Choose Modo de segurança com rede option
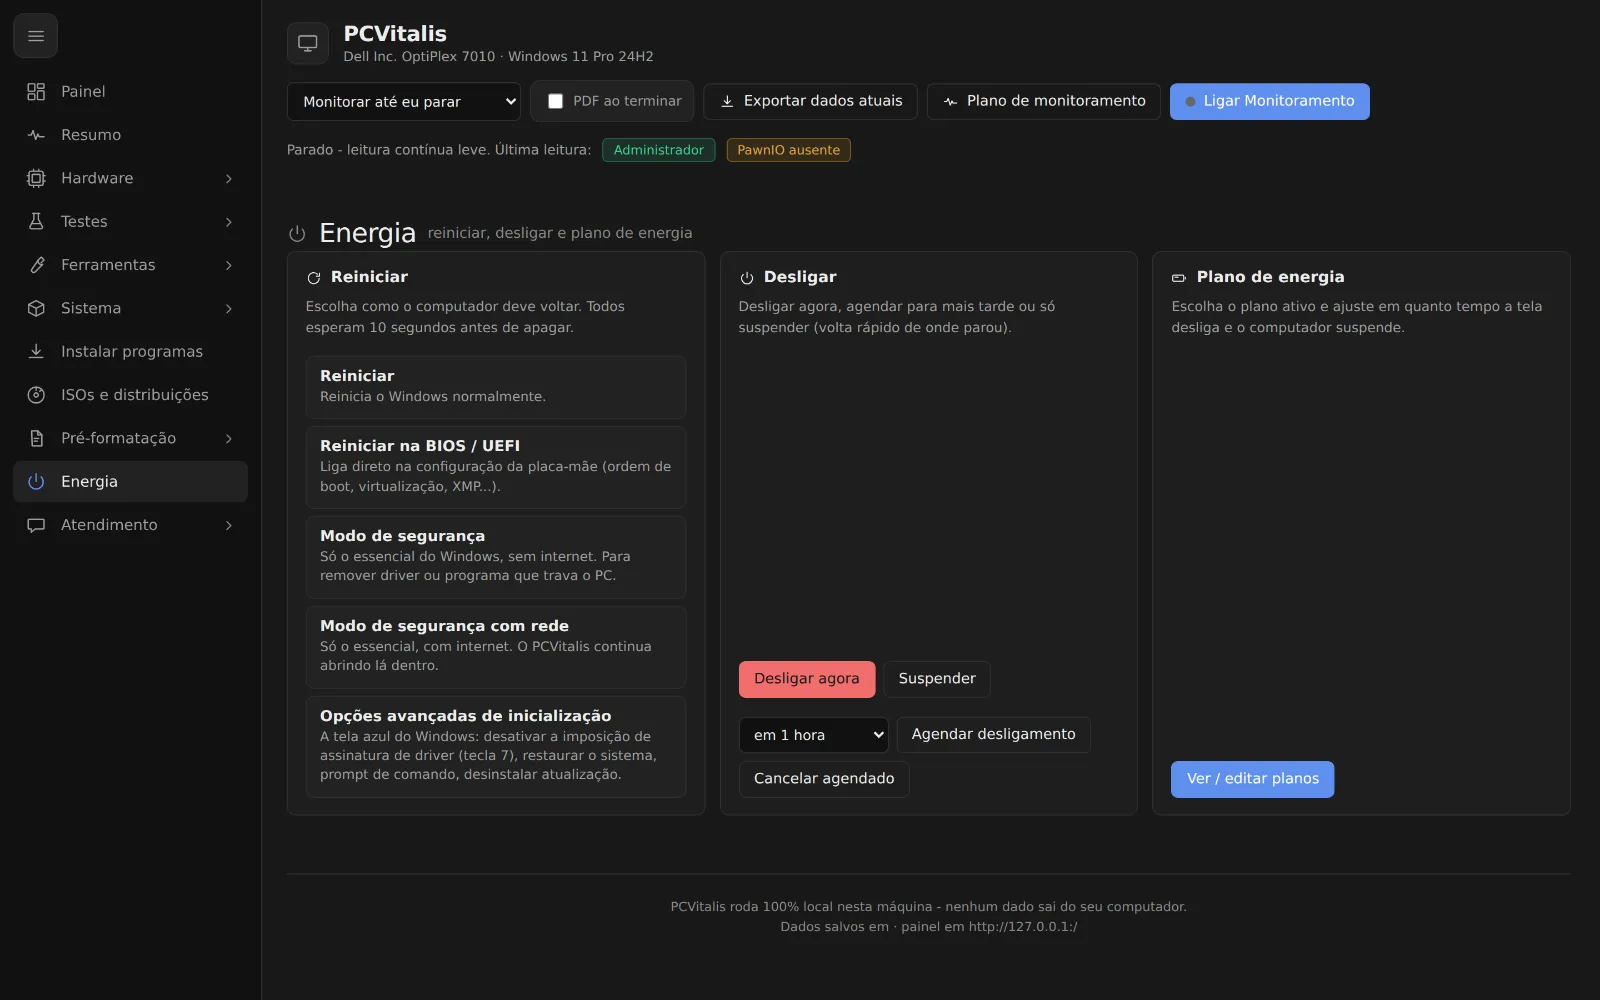Screen dimensions: 1600x1000 coord(496,647)
